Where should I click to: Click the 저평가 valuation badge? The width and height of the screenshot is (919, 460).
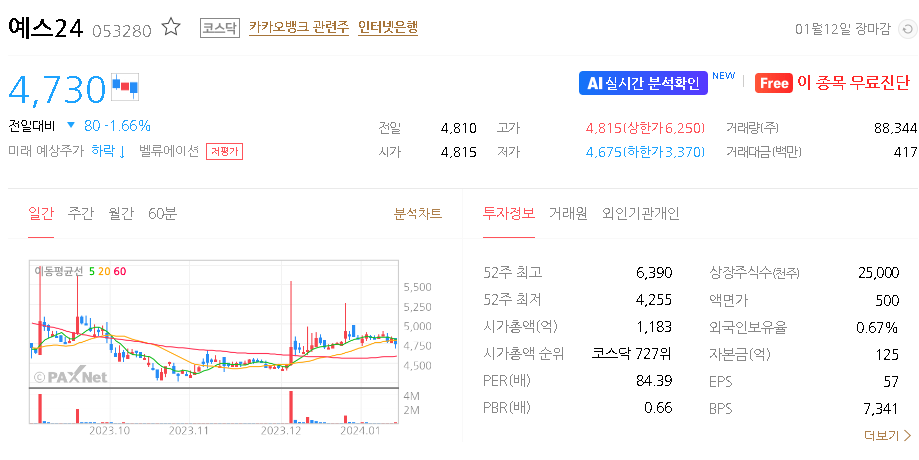point(224,152)
